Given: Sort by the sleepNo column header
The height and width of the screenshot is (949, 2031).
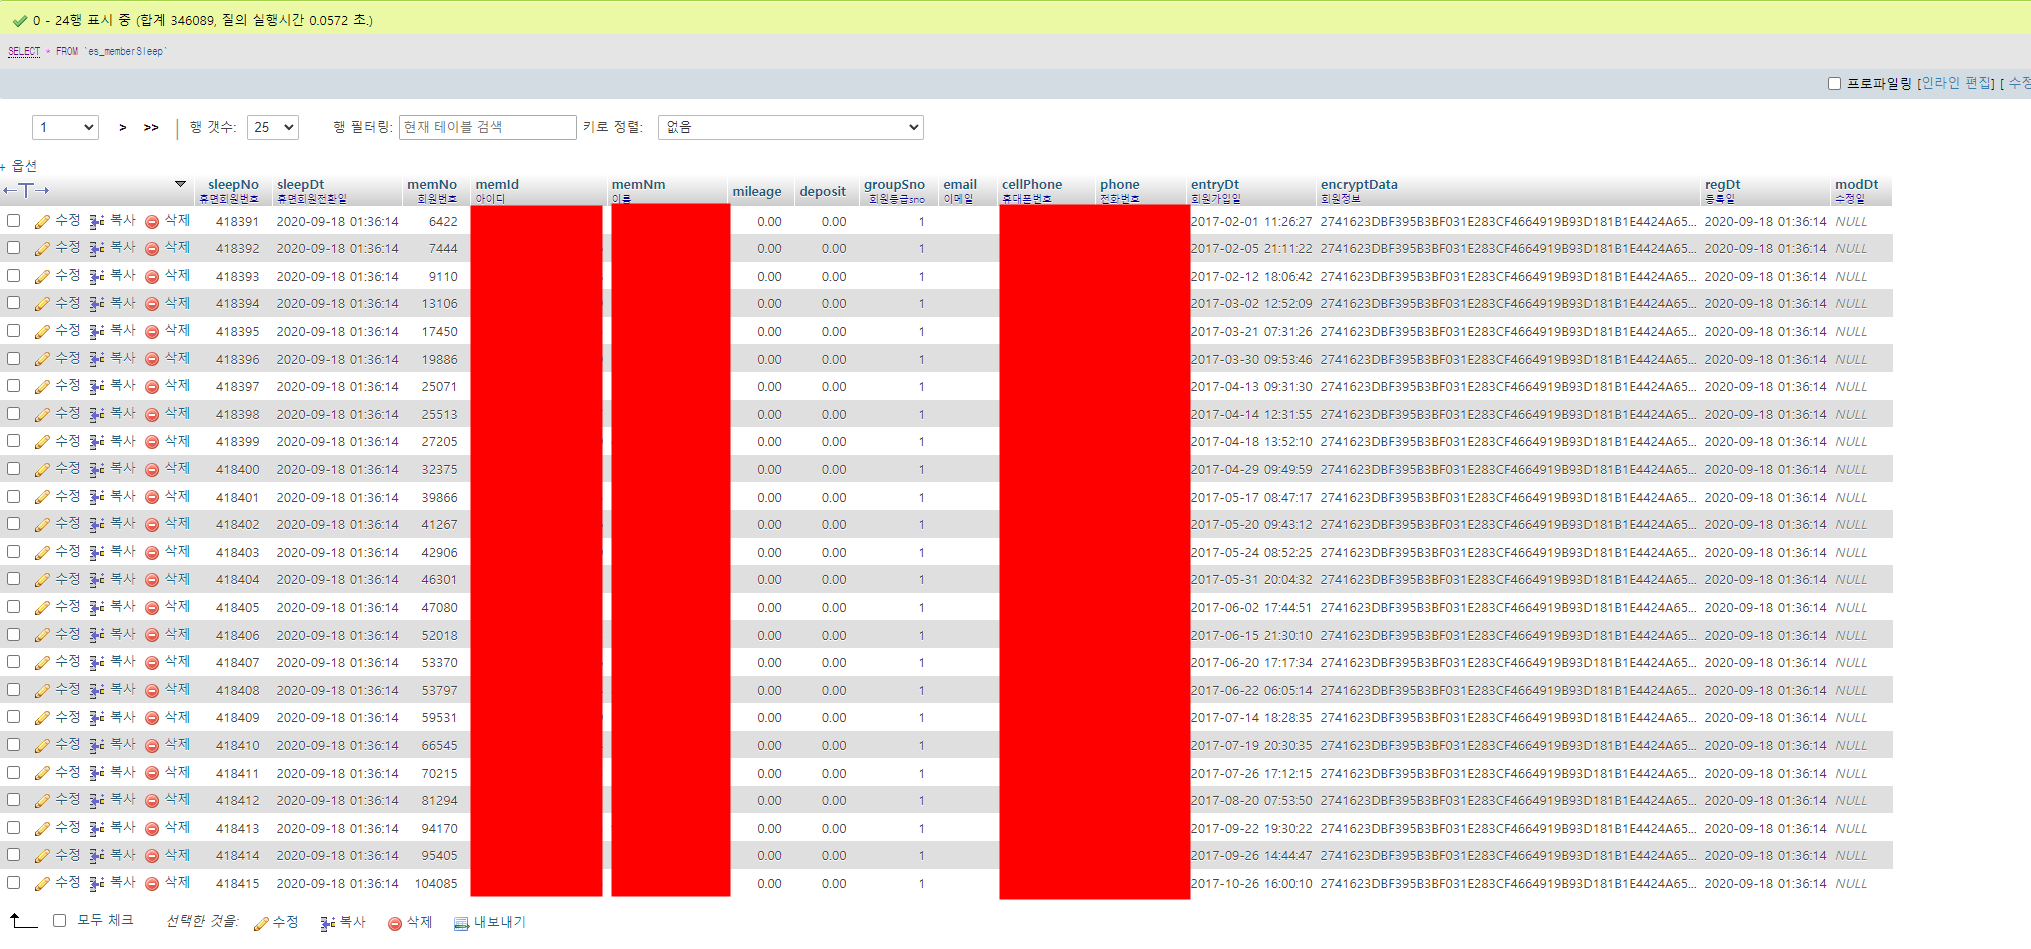Looking at the screenshot, I should 233,184.
